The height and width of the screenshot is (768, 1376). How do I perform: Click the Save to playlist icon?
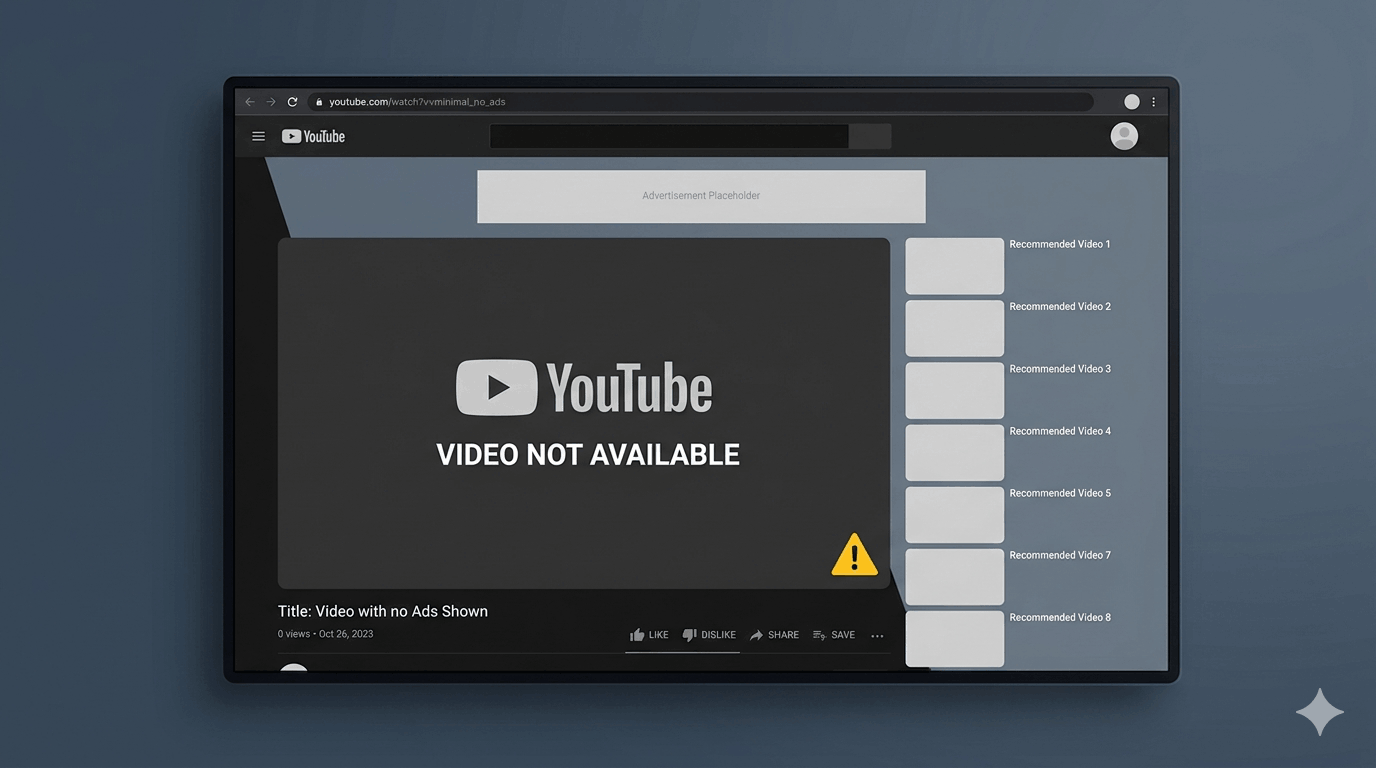tap(816, 634)
